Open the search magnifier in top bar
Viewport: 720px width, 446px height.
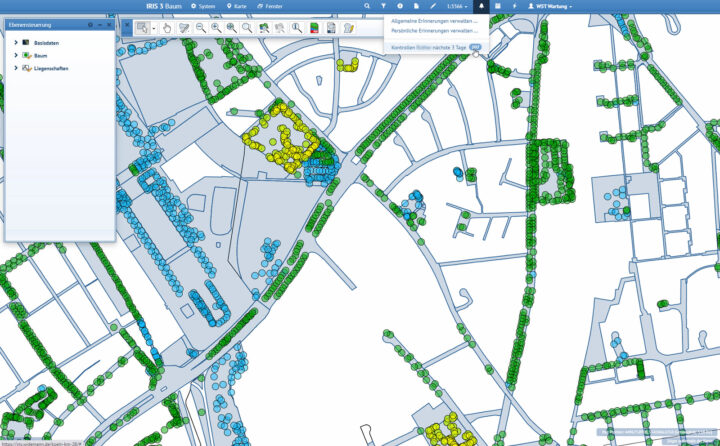pyautogui.click(x=367, y=6)
